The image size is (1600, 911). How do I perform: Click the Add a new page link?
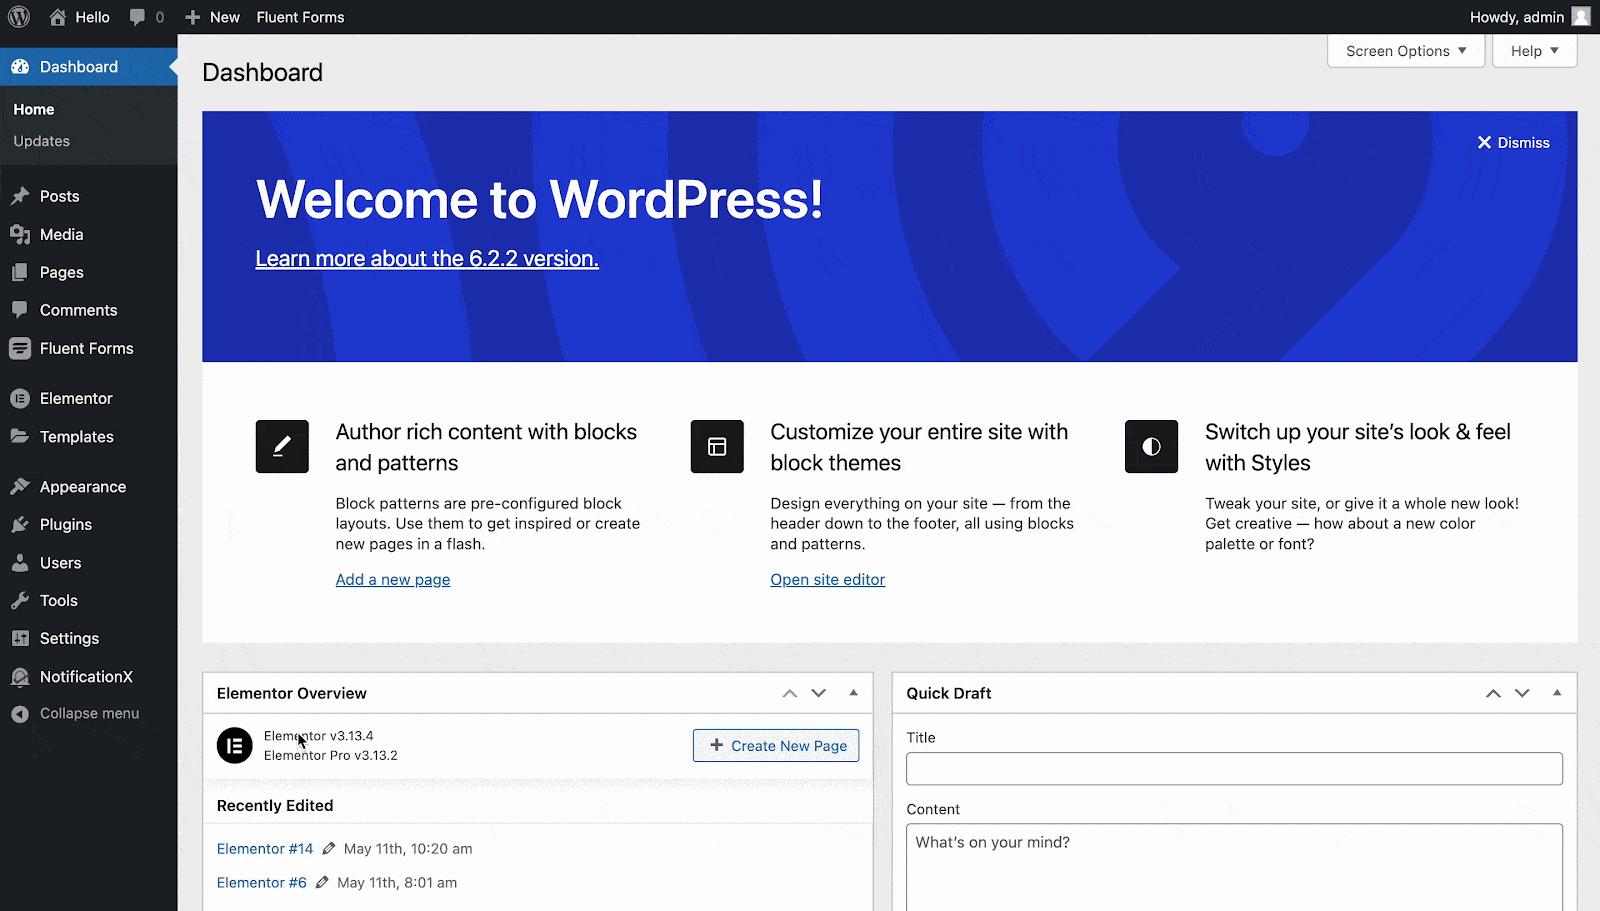point(393,579)
